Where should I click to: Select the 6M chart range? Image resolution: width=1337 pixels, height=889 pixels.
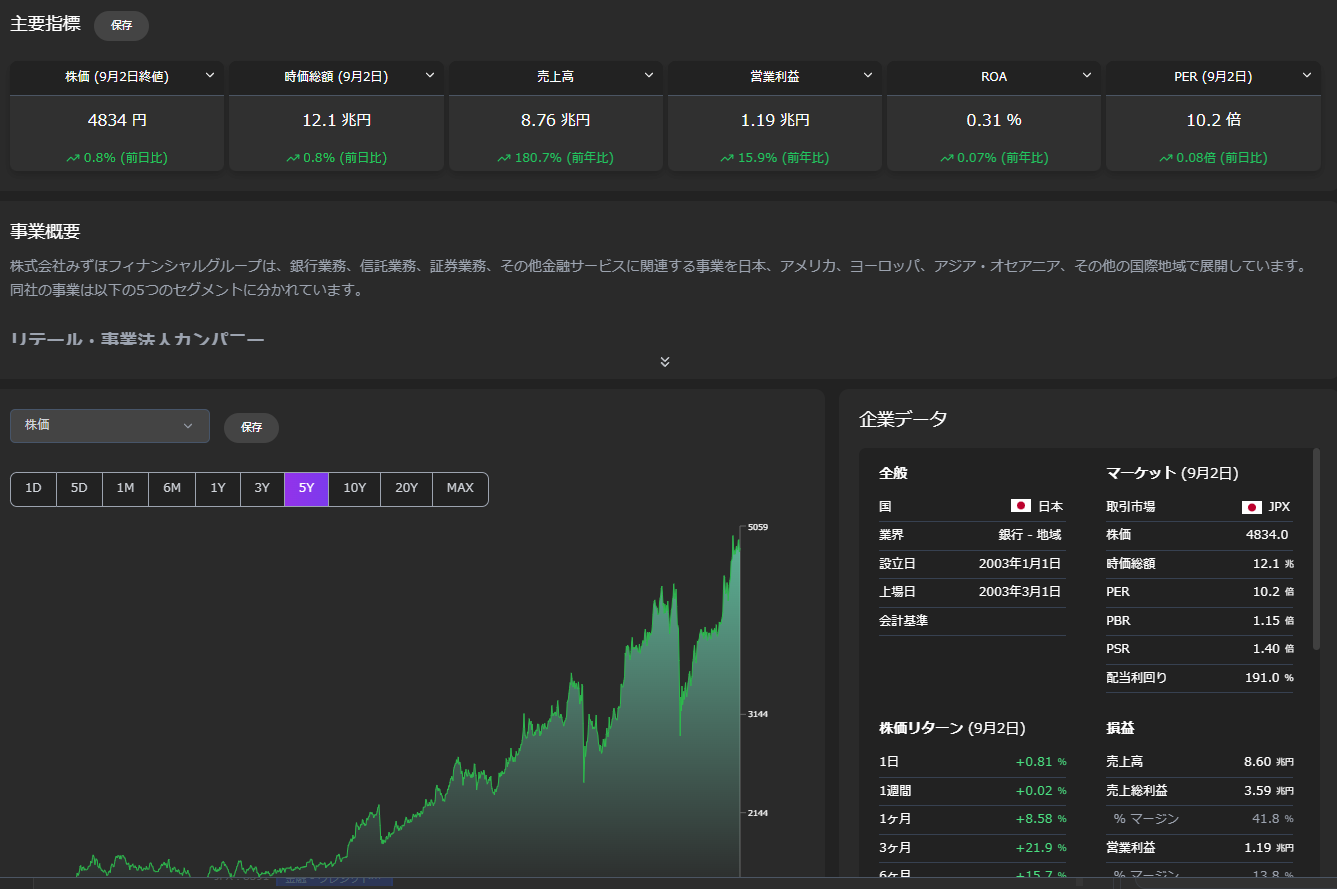pos(172,489)
